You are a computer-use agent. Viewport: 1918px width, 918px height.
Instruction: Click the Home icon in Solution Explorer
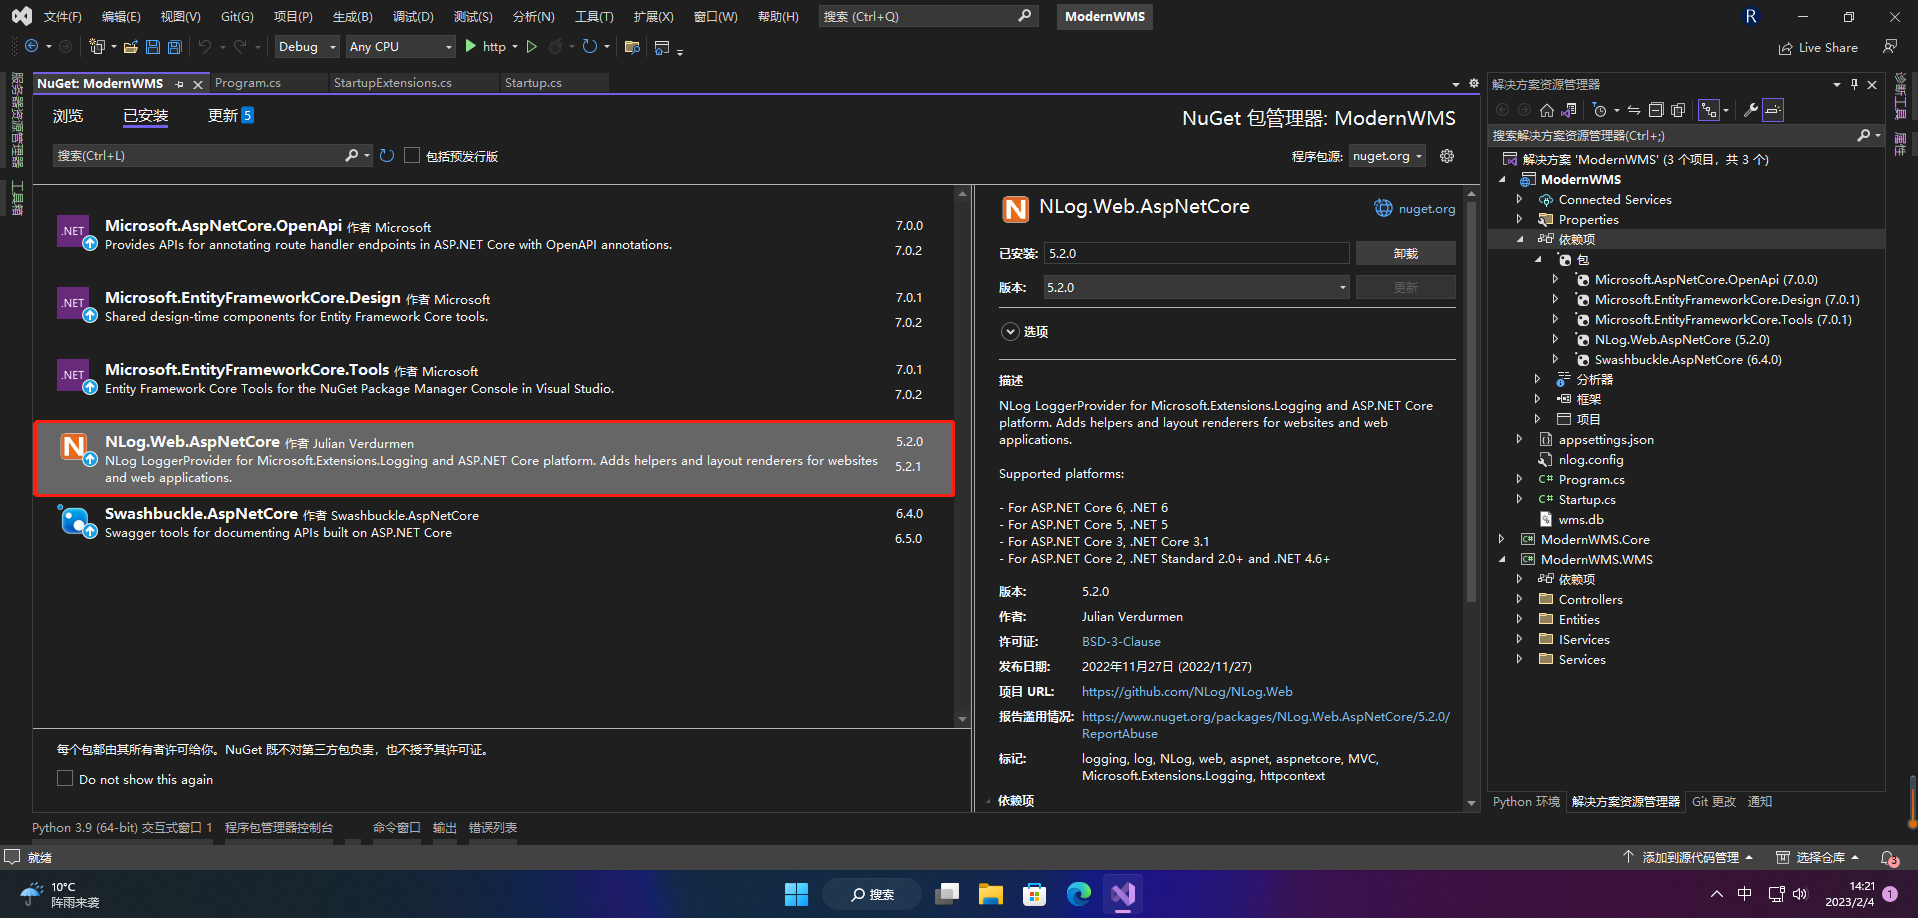click(x=1547, y=110)
